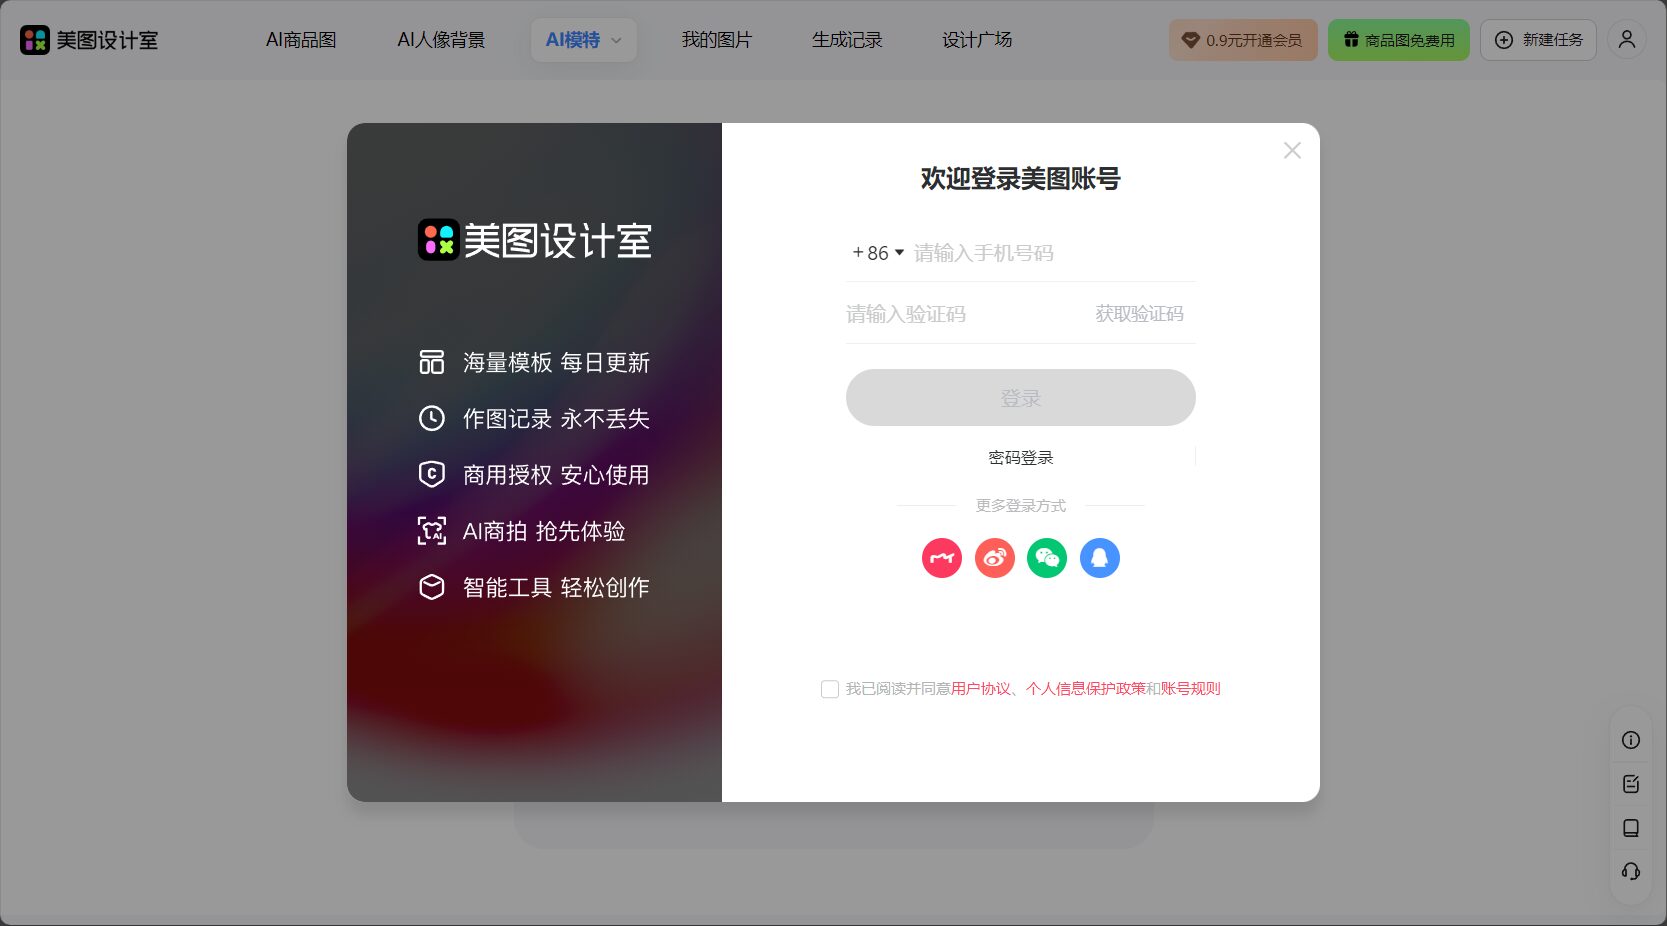Open the 个人信息保护政策 link
The image size is (1667, 926).
pos(1086,689)
